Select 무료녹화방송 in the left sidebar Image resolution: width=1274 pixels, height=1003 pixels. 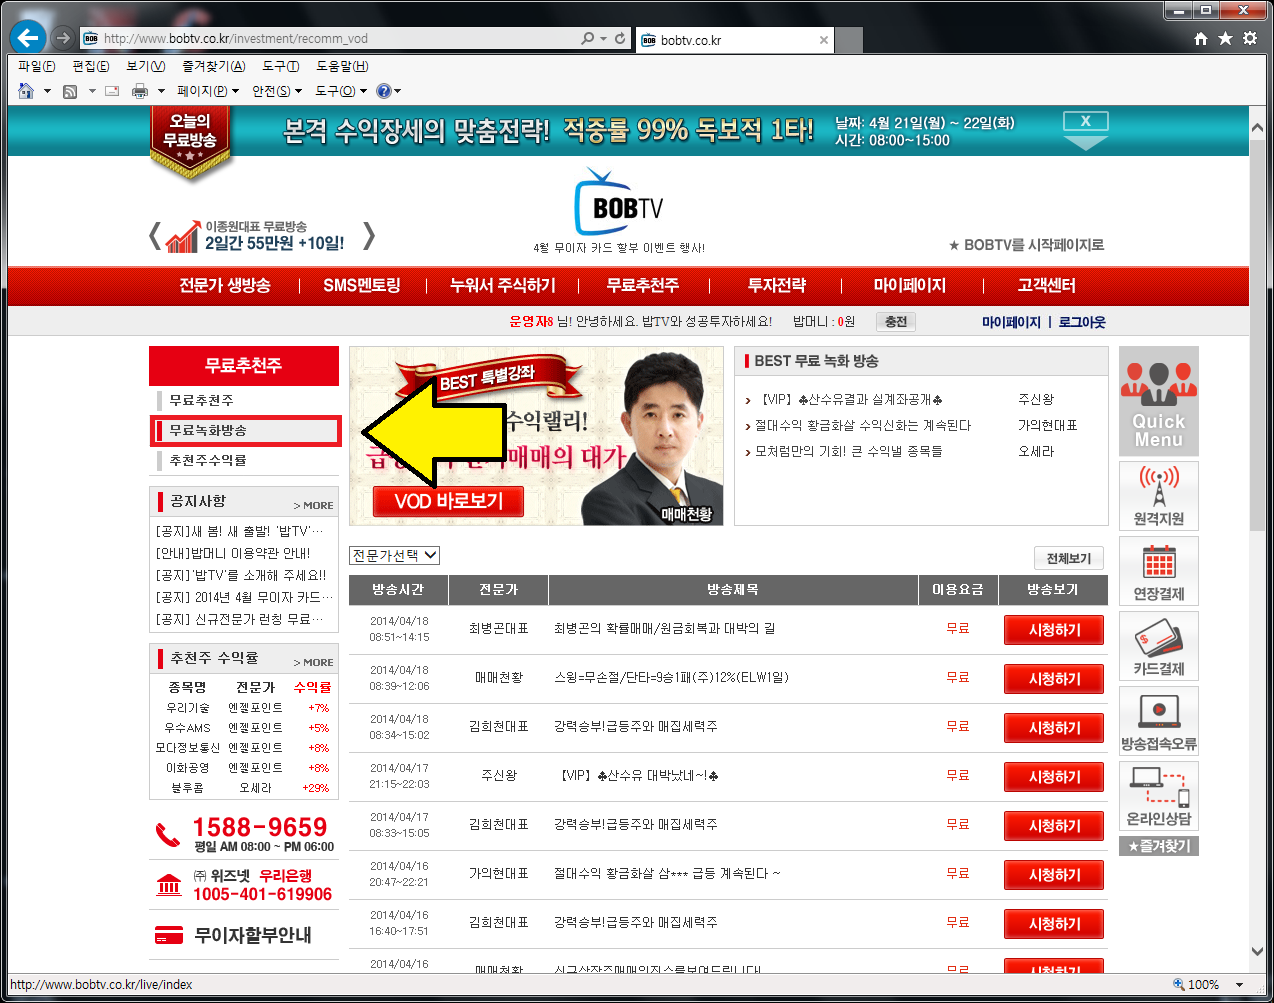coord(245,430)
